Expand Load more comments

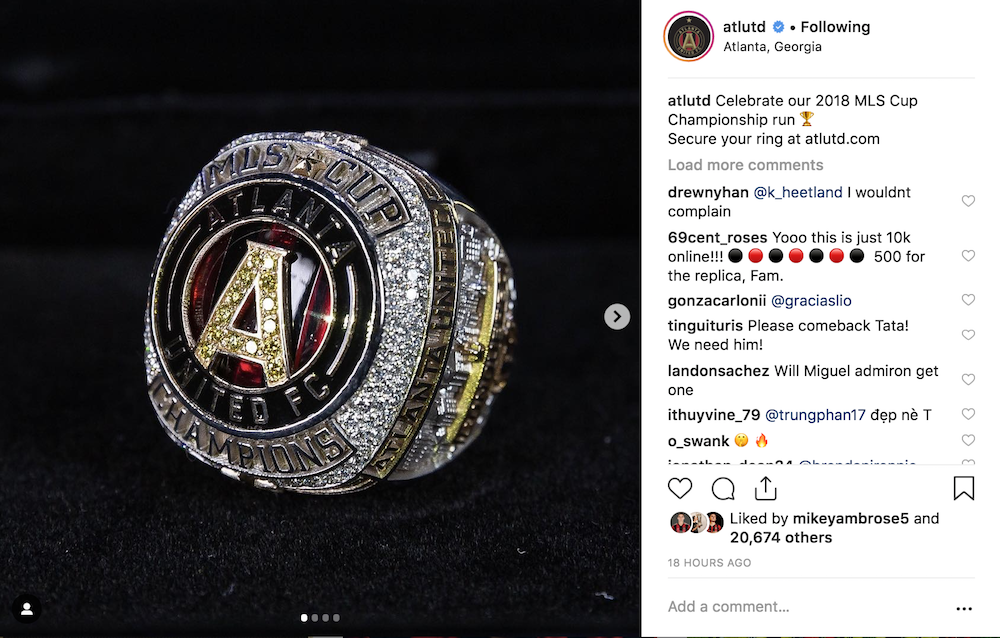746,165
